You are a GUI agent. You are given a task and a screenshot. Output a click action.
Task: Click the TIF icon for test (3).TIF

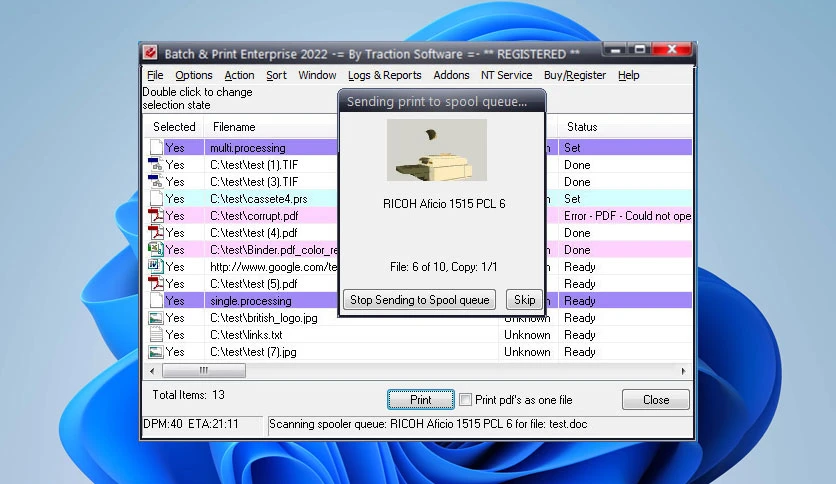coord(155,181)
